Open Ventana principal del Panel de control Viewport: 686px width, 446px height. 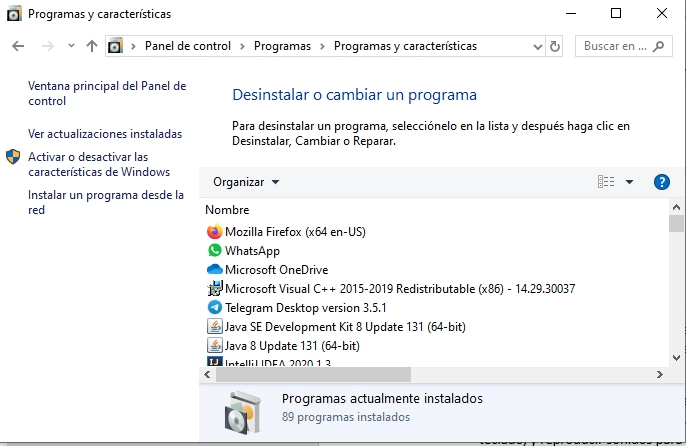click(x=107, y=93)
